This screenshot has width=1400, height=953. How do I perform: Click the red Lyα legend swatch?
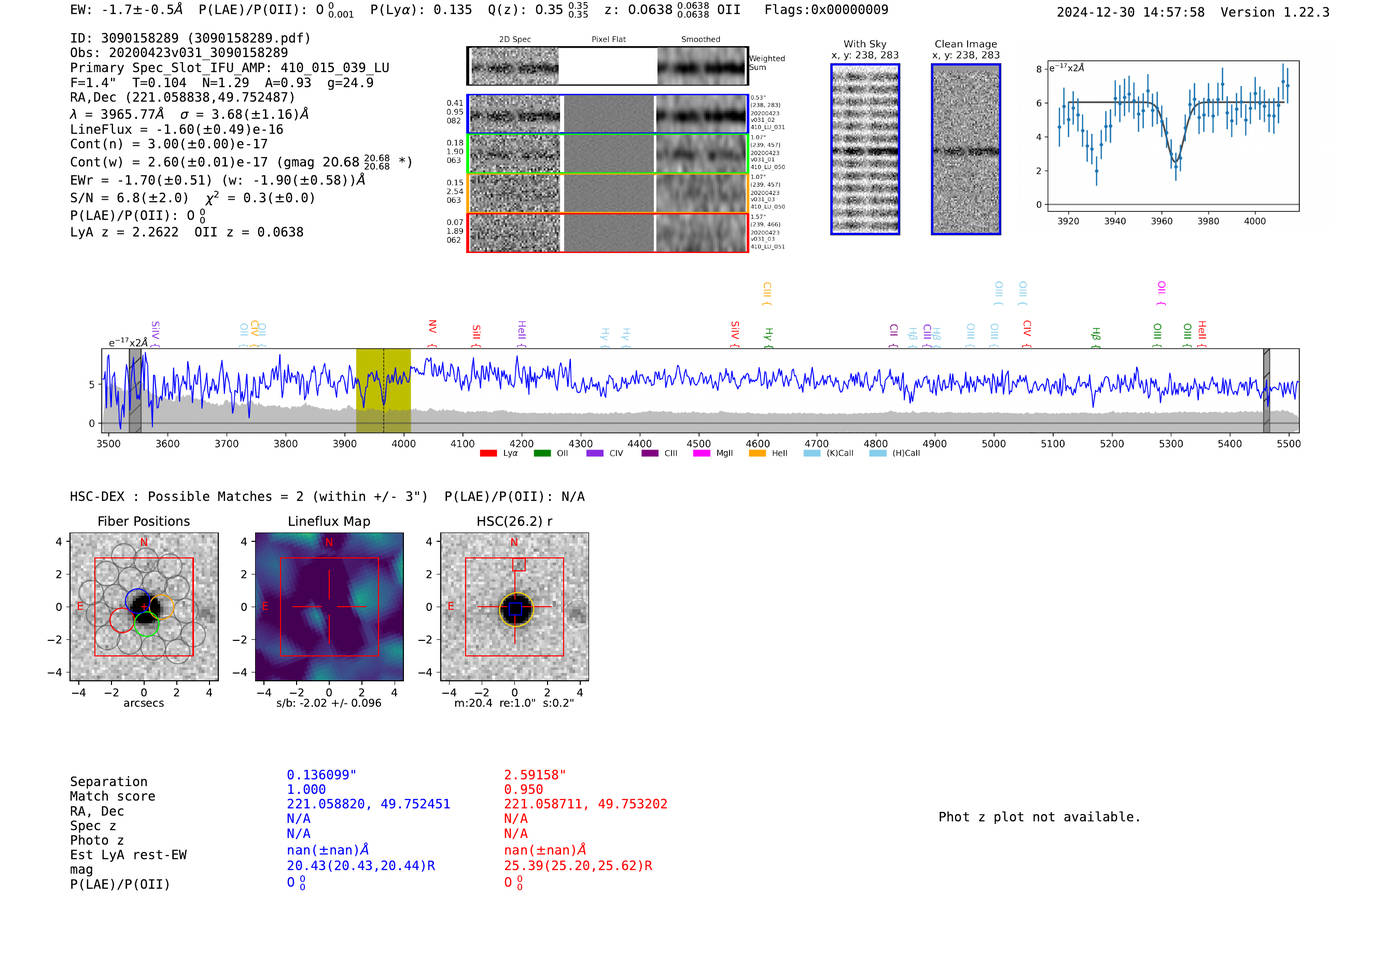pyautogui.click(x=488, y=454)
